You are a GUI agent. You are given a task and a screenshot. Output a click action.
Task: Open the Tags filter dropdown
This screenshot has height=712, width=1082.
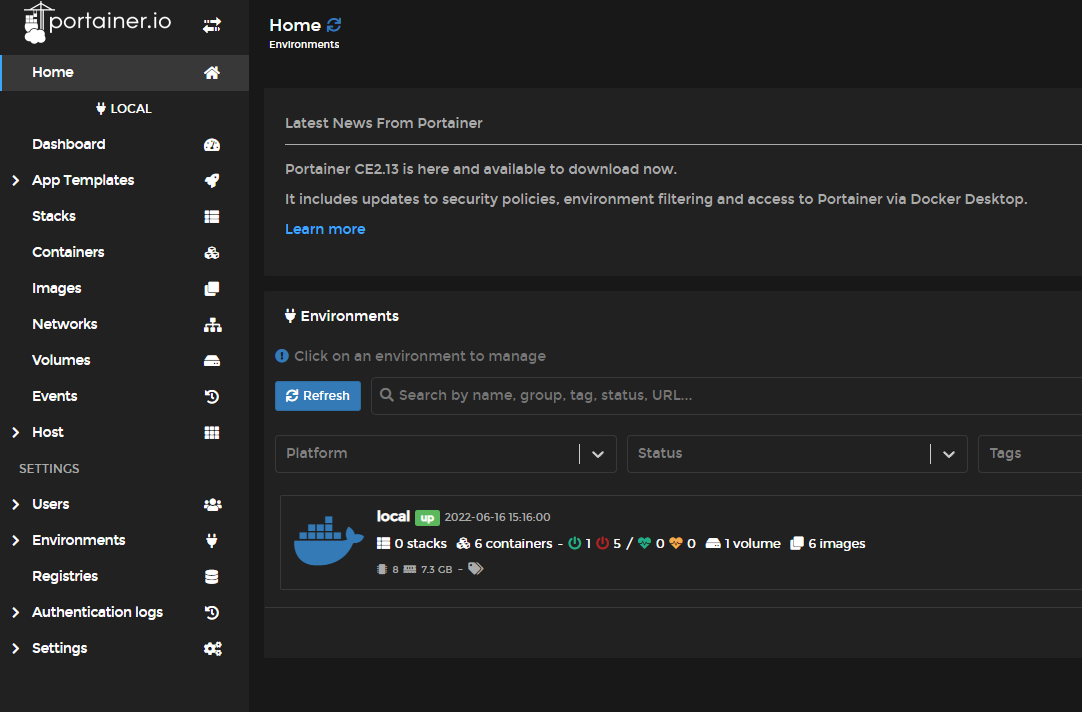pos(1030,454)
